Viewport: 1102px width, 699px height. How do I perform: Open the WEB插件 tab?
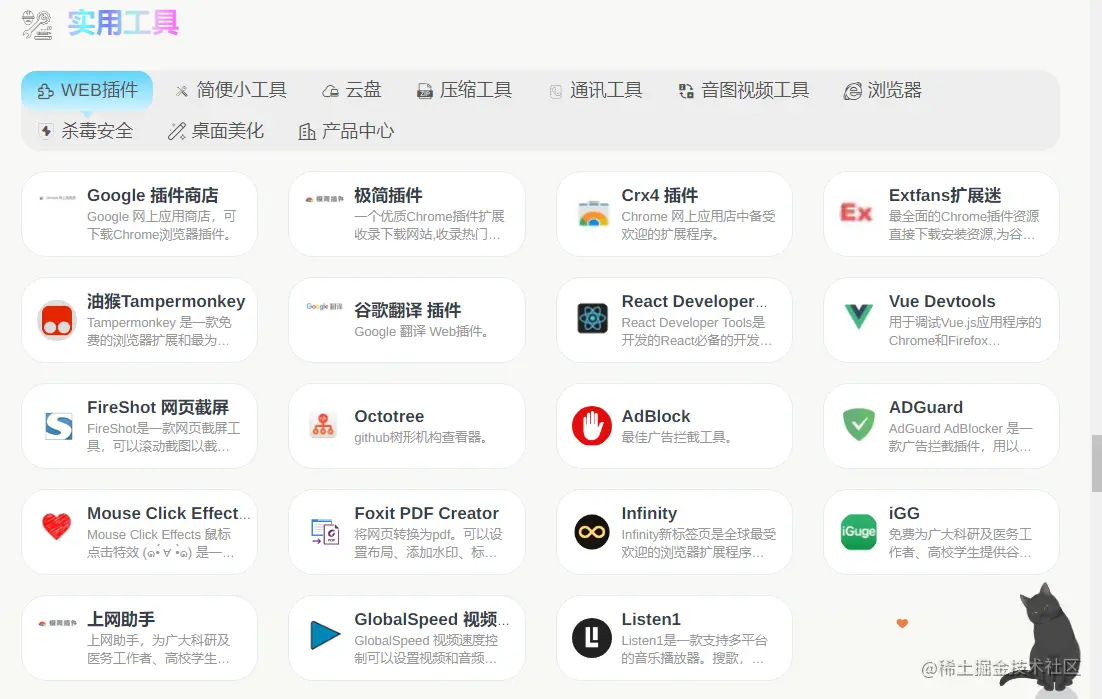coord(87,91)
